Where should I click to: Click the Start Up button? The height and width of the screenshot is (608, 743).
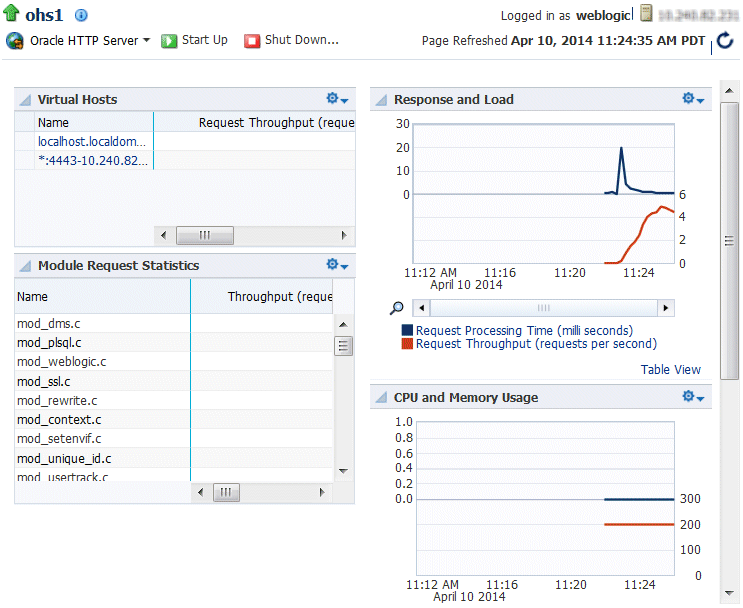195,40
